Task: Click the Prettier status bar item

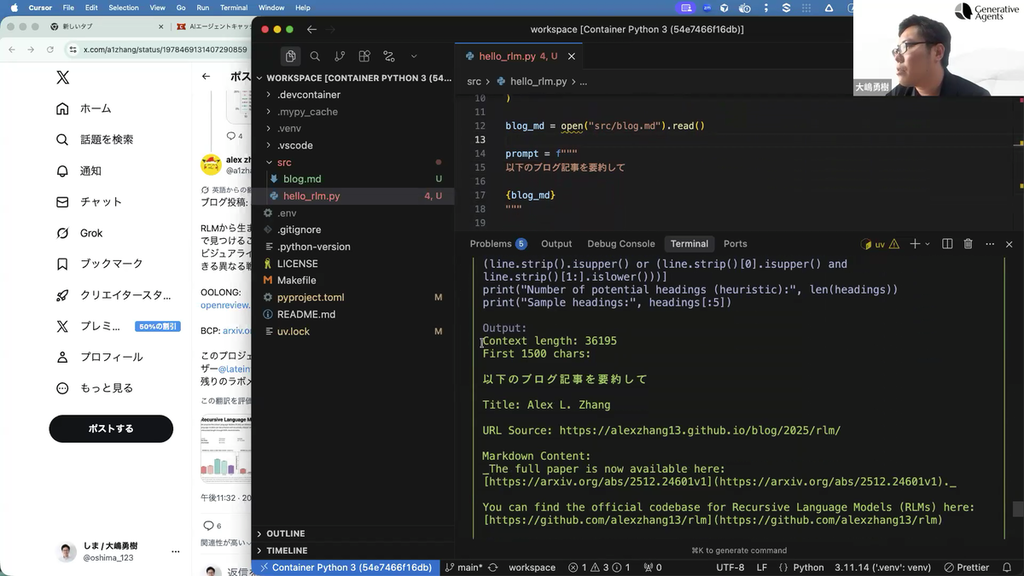Action: coord(967,568)
